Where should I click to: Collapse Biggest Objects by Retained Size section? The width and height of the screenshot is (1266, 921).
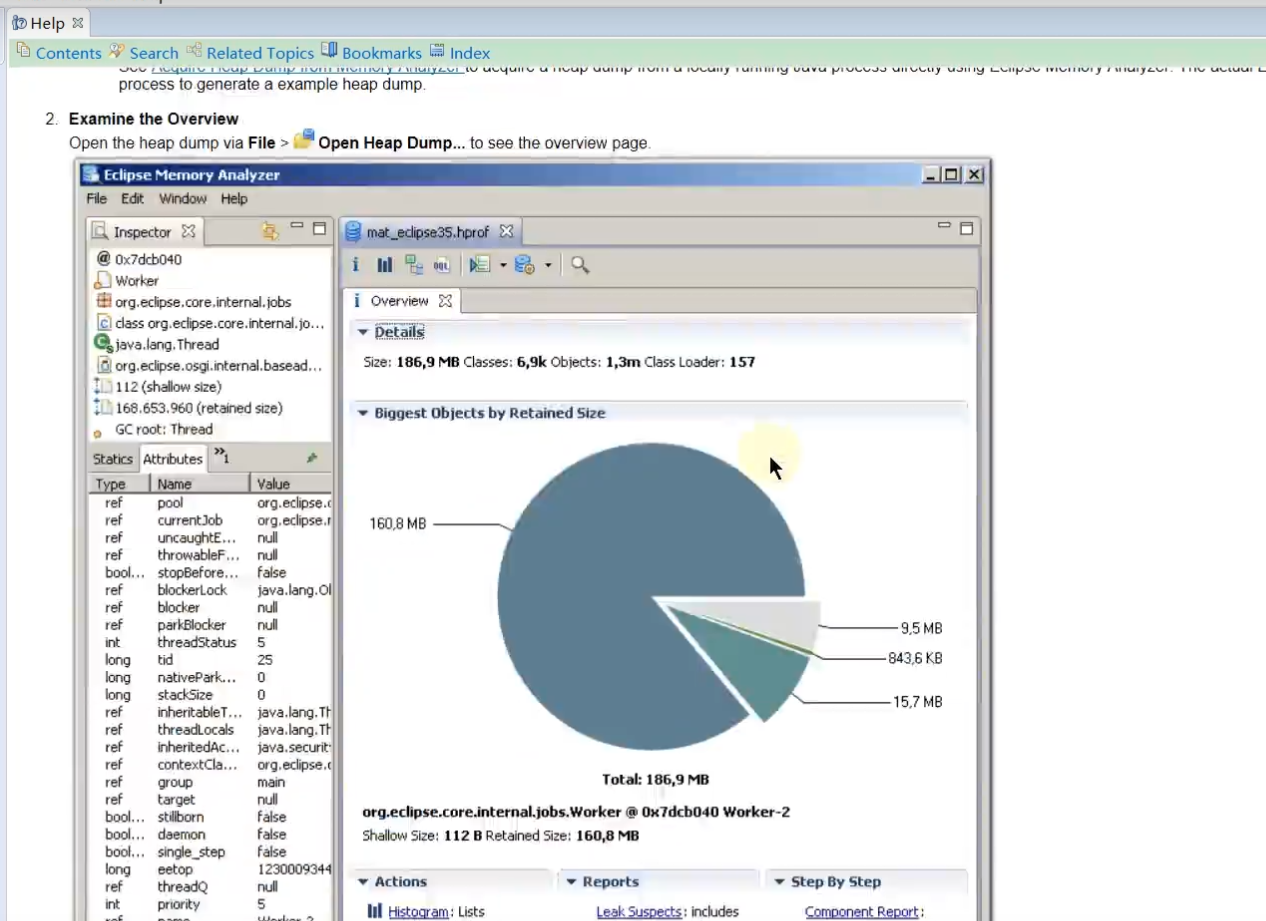click(363, 413)
